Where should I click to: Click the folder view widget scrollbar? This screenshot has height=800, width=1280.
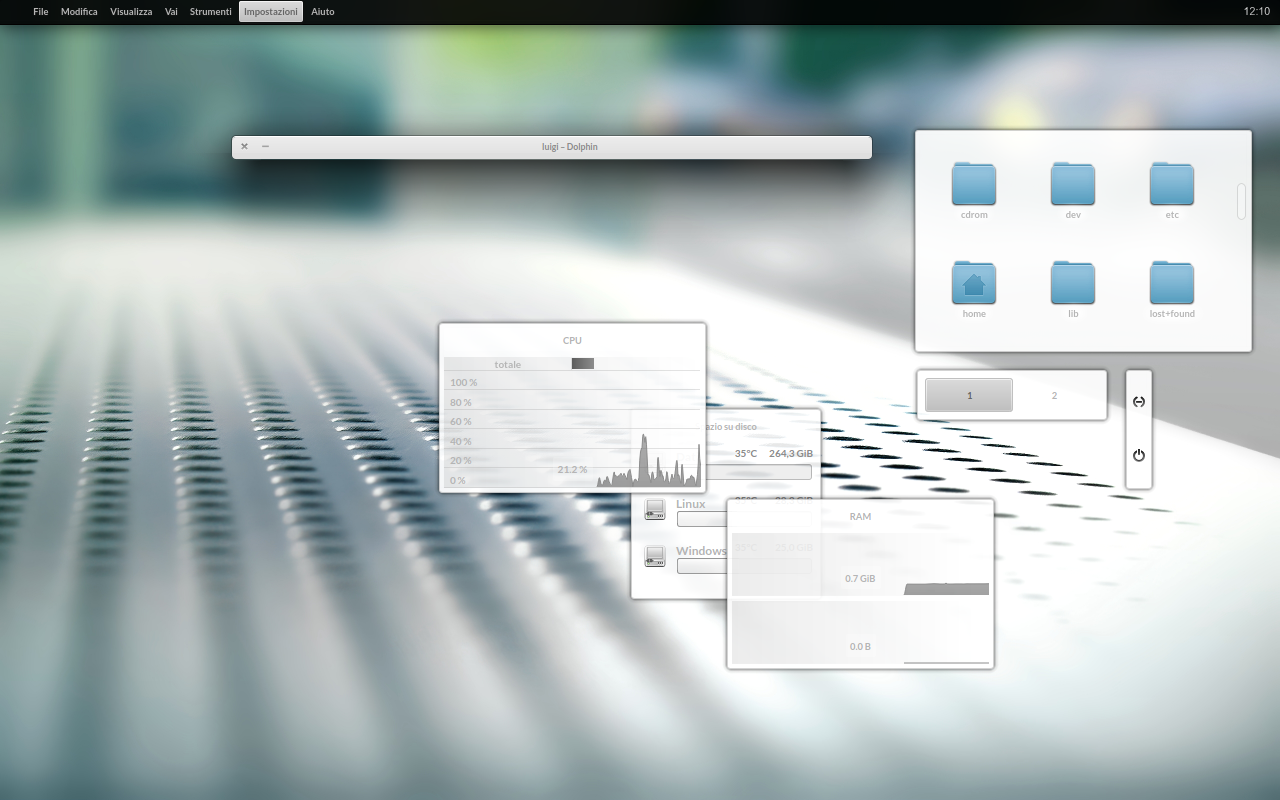(1241, 201)
